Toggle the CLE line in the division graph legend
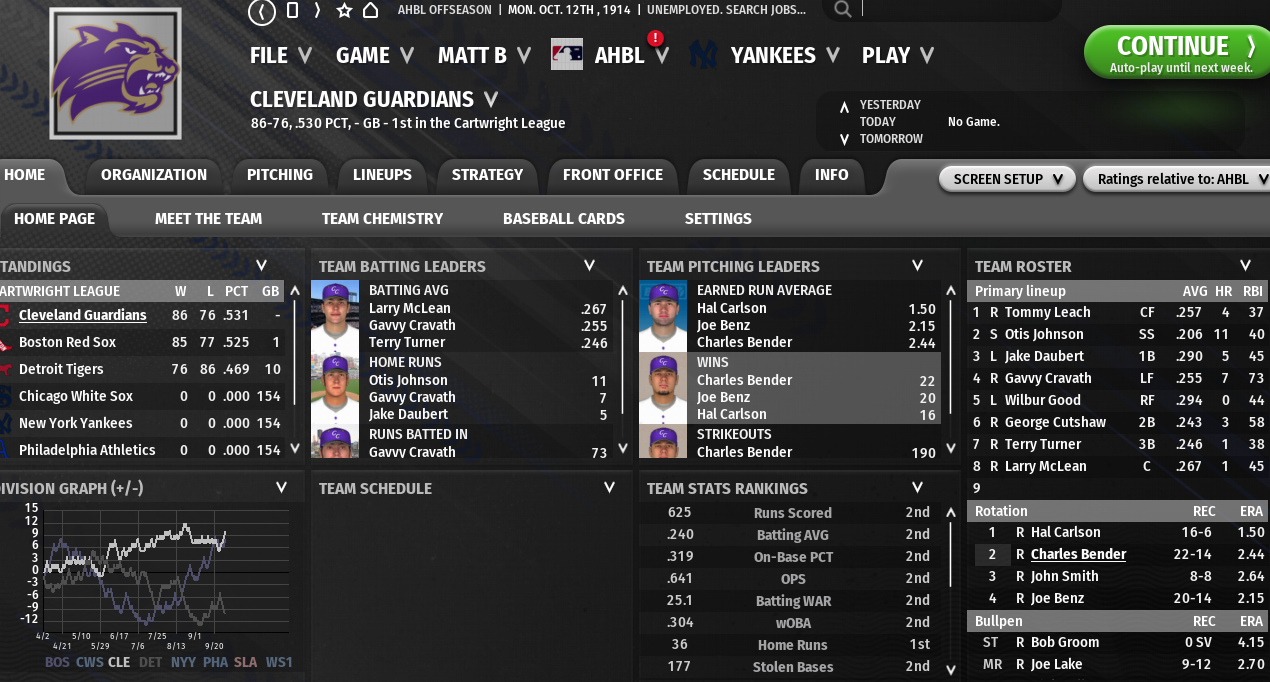This screenshot has height=682, width=1270. [119, 662]
